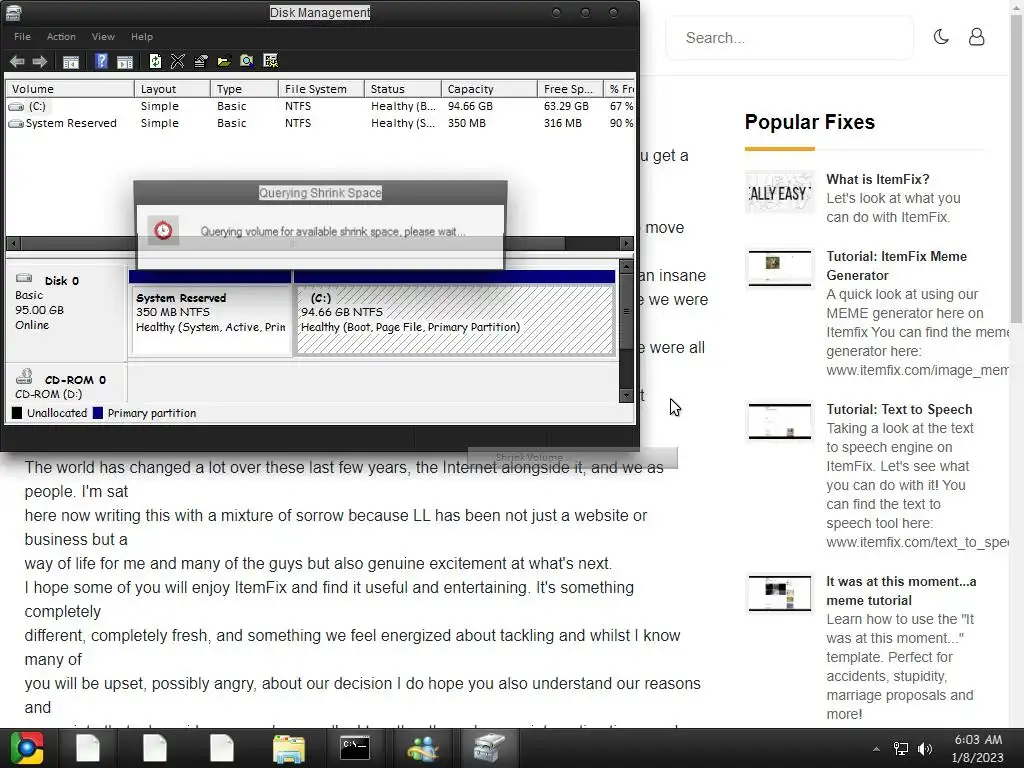Select the (C:) volume row

pyautogui.click(x=320, y=106)
